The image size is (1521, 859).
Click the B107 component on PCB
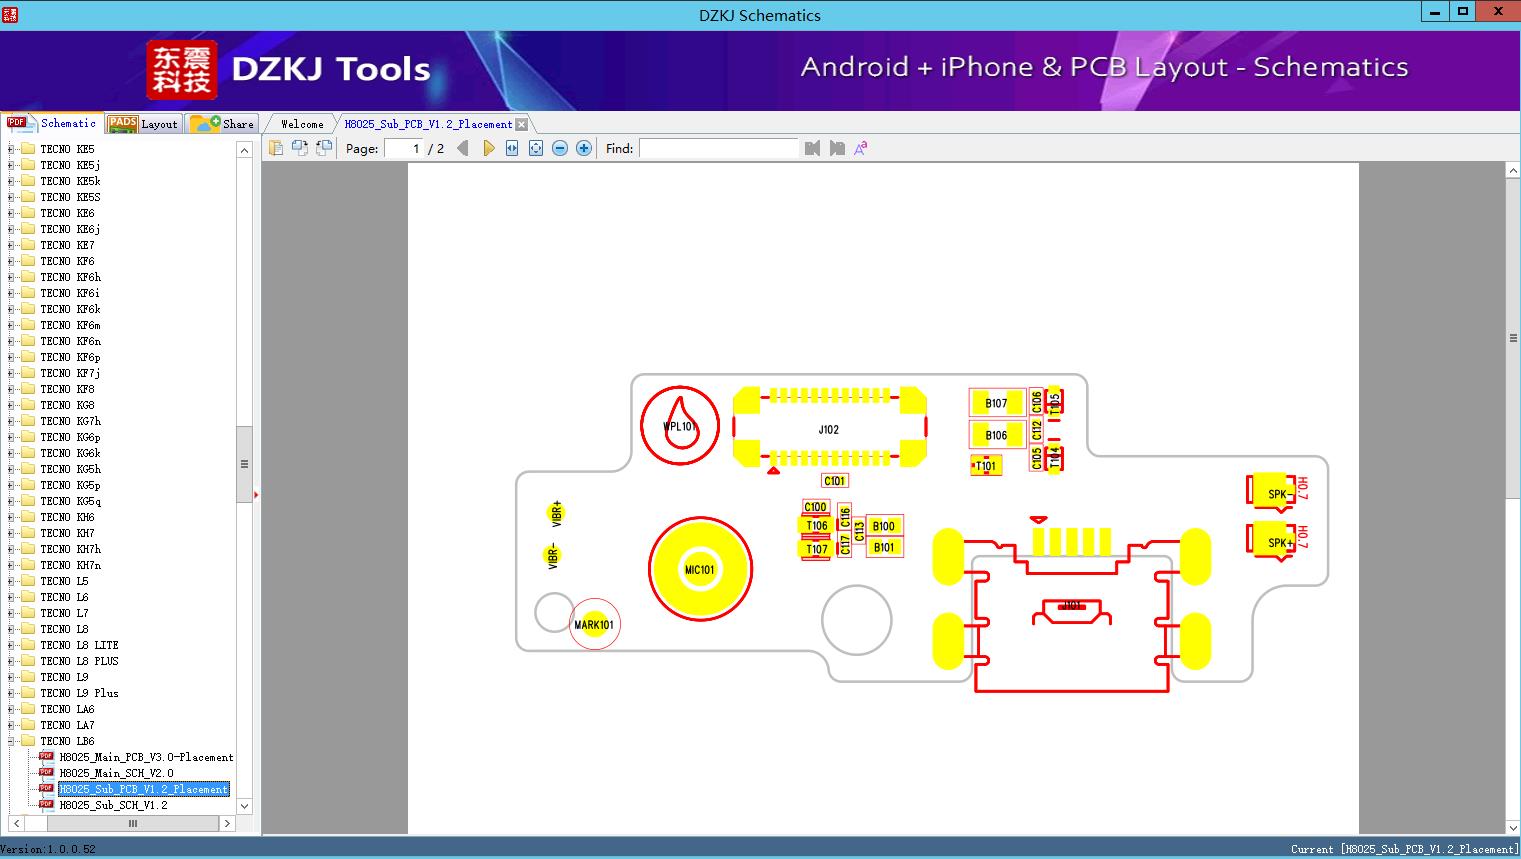pos(996,403)
